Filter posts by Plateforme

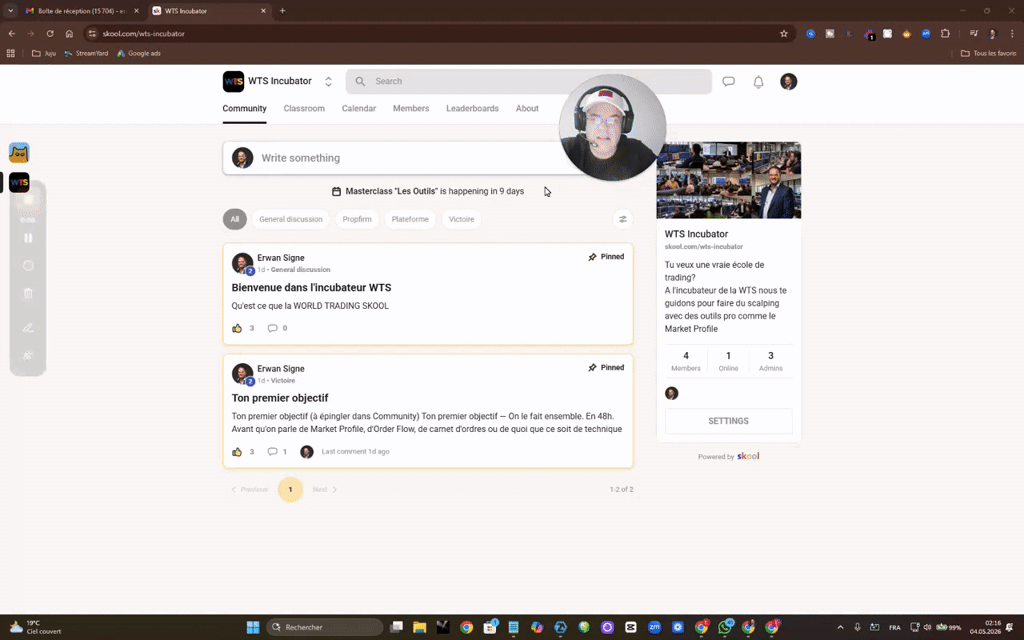pos(410,219)
